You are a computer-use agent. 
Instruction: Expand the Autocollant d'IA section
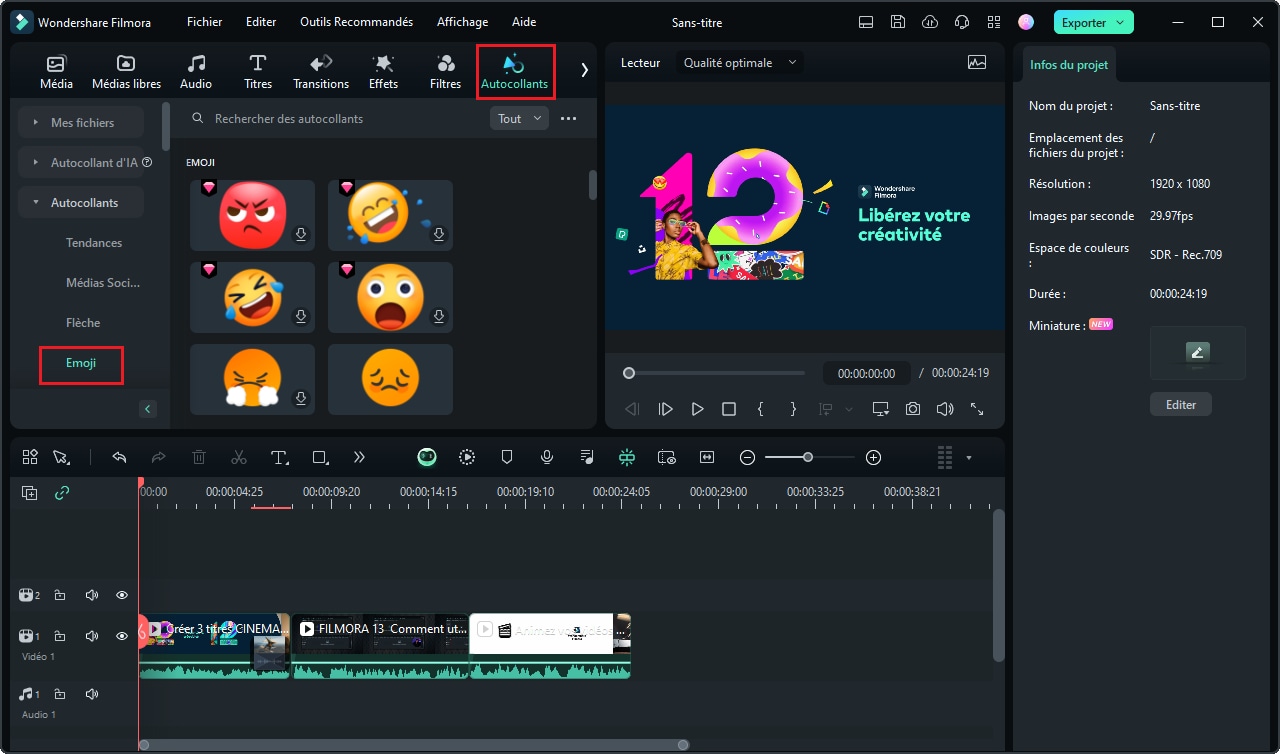81,162
